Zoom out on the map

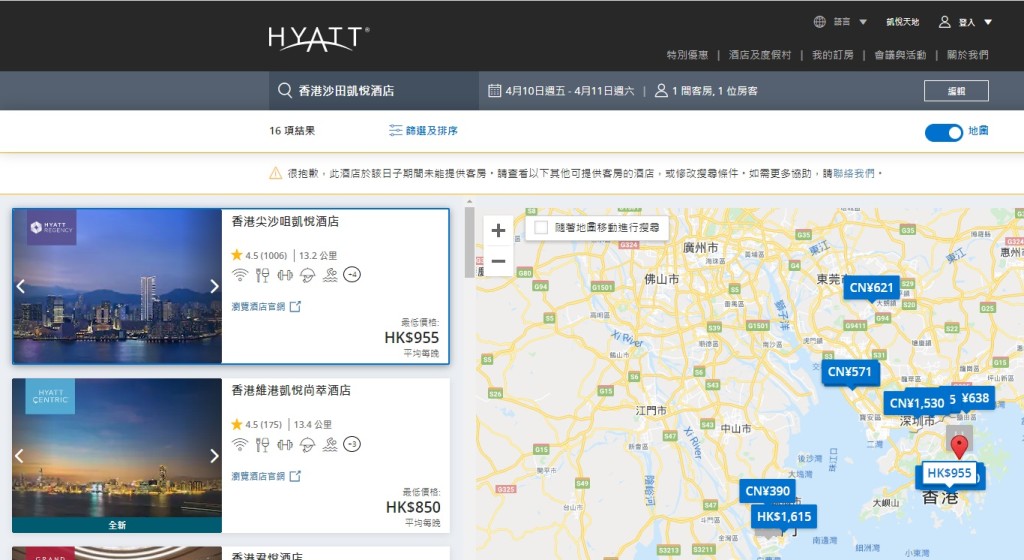[498, 261]
